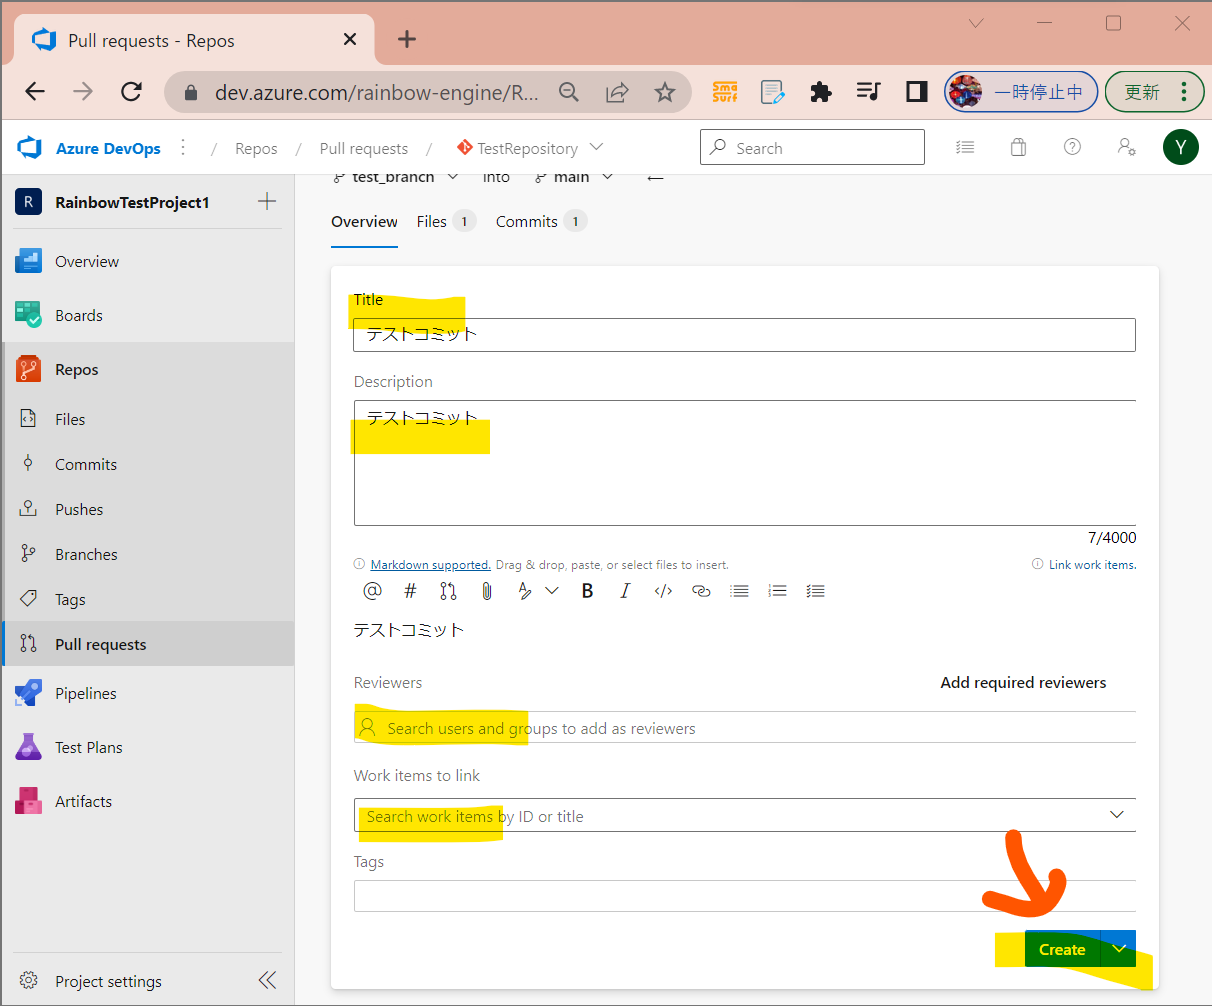Insert a numbered list
The height and width of the screenshot is (1006, 1212).
777,591
